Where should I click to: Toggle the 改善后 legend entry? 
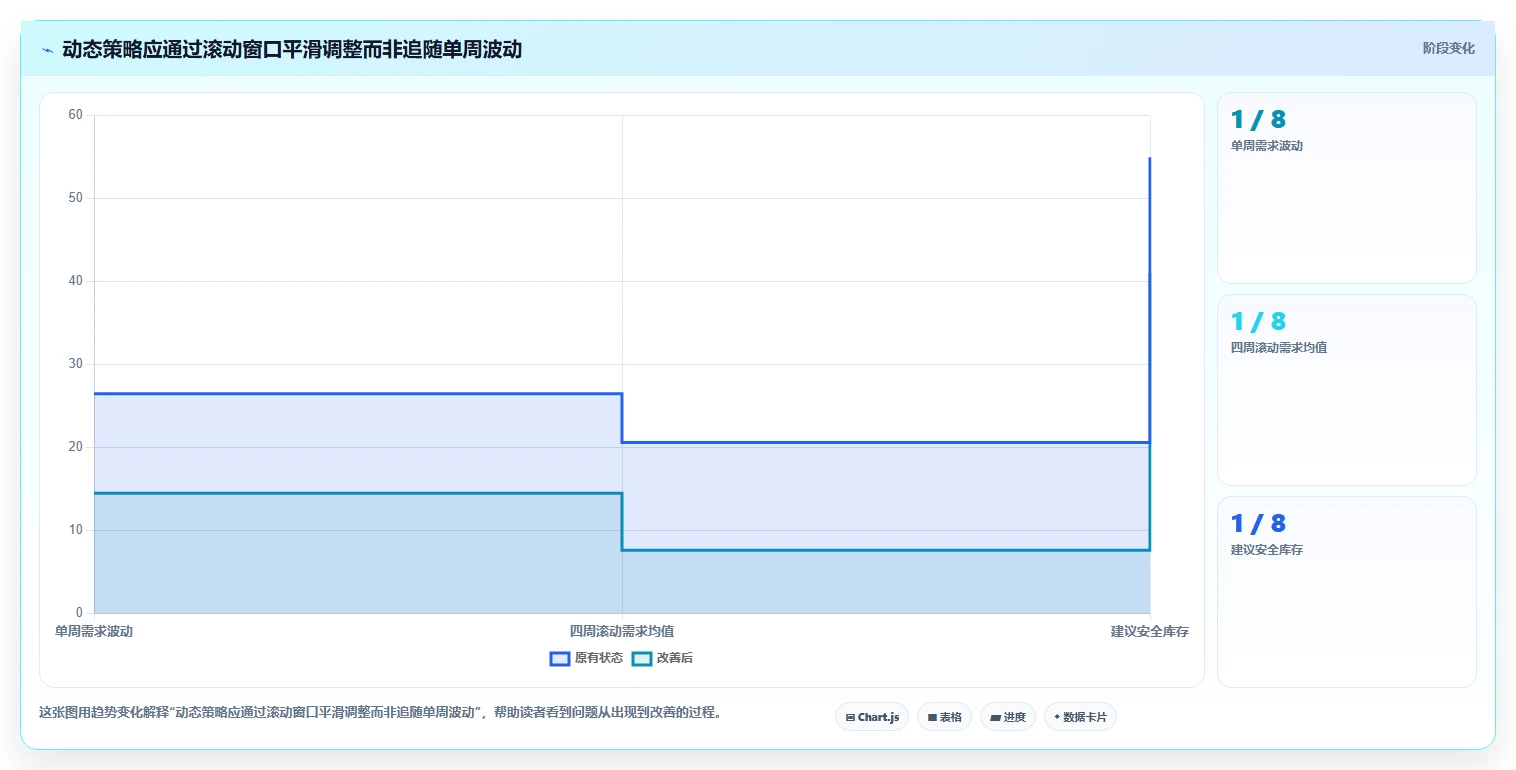pyautogui.click(x=663, y=658)
